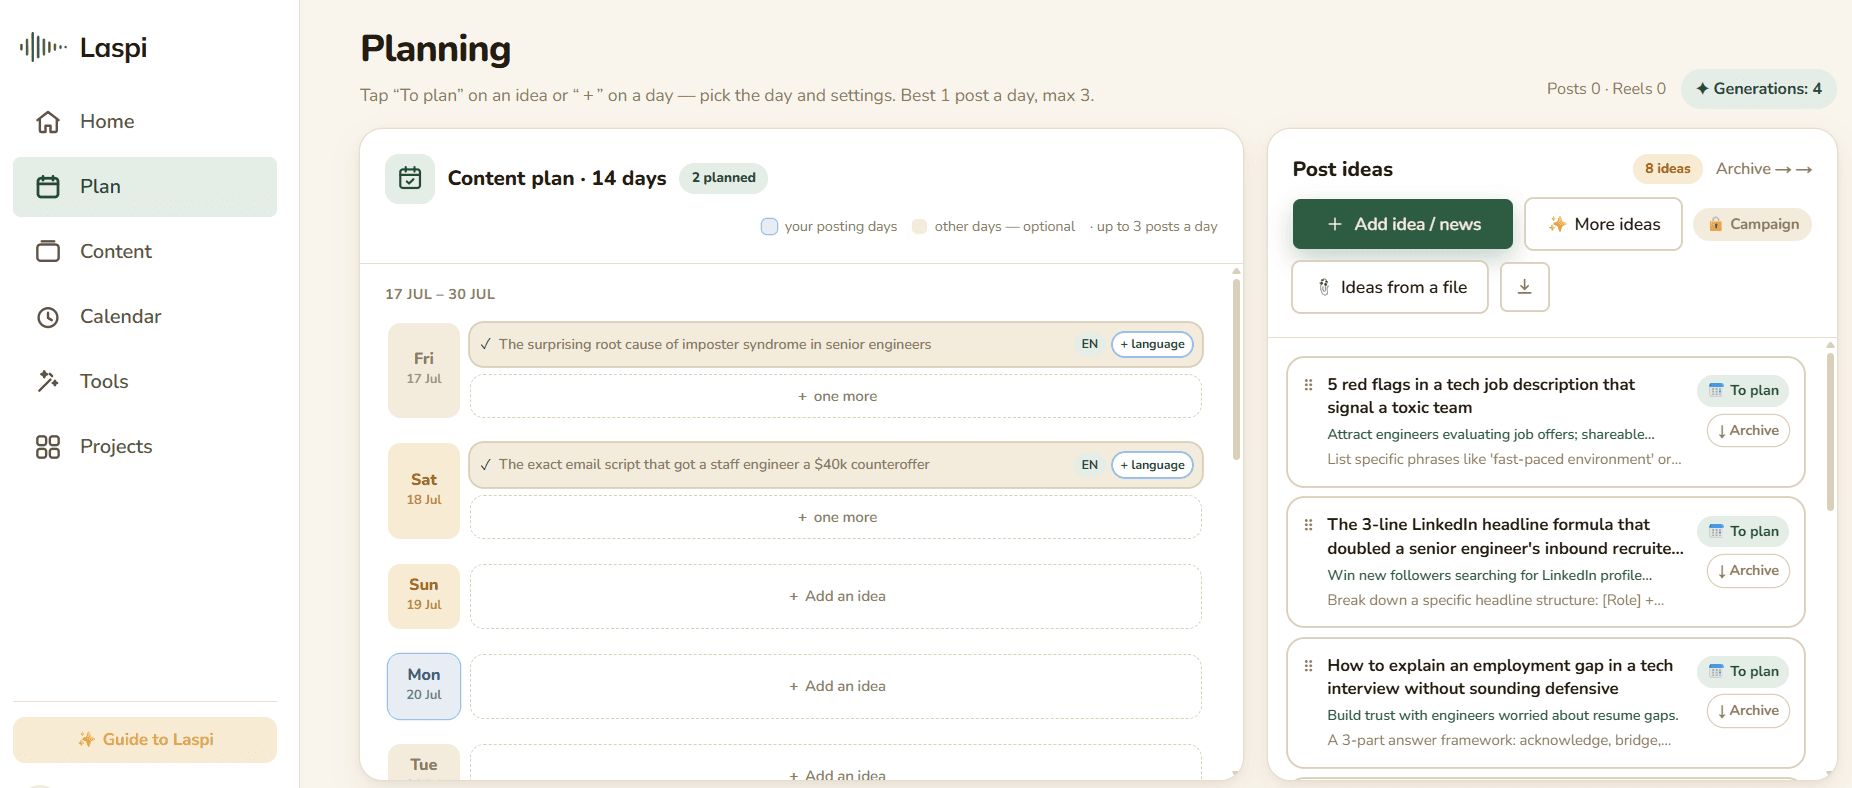
Task: Archive the LinkedIn headline formula idea
Action: coord(1748,571)
